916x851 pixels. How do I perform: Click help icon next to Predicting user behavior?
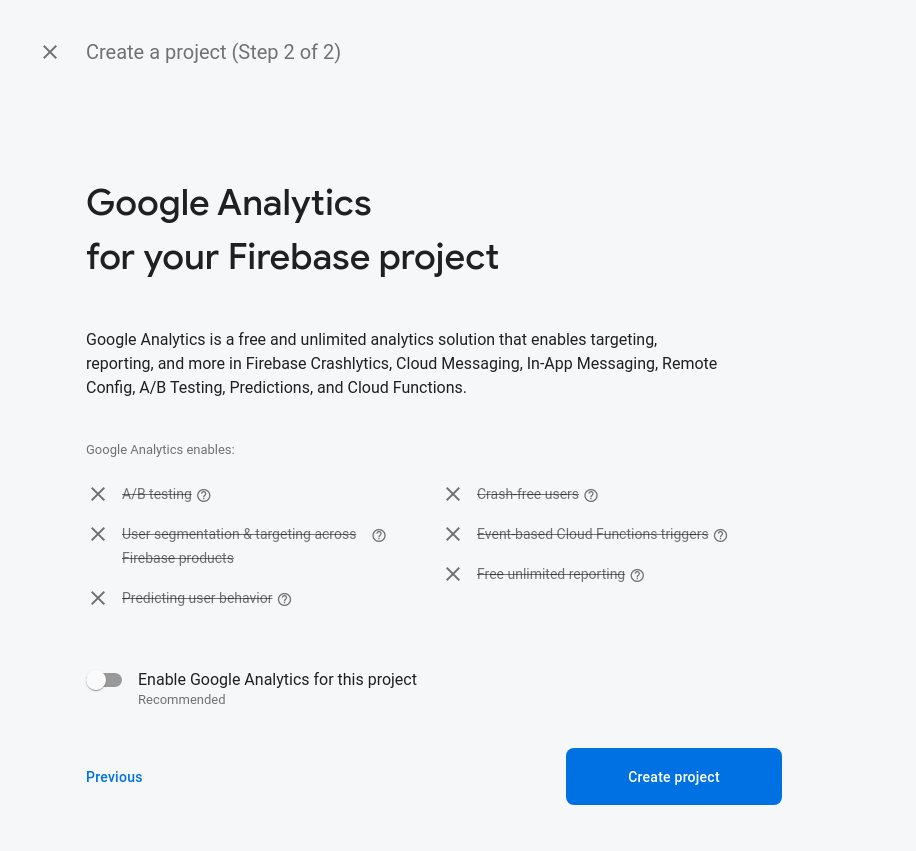285,599
